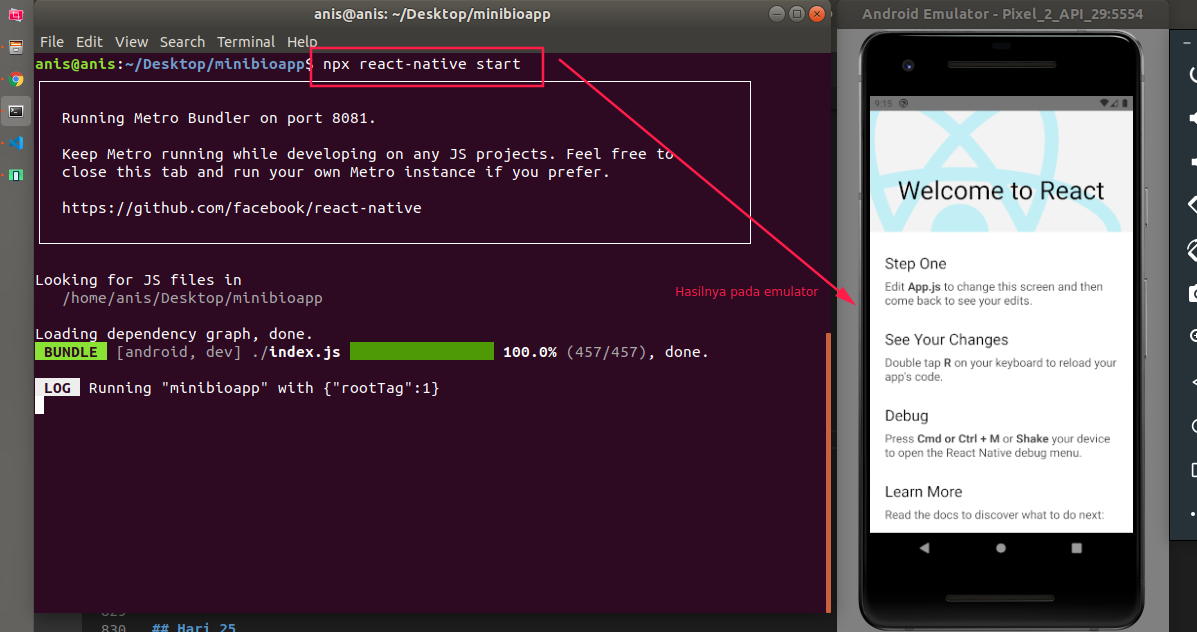Image resolution: width=1197 pixels, height=632 pixels.
Task: Click the emulator volume up speaker icon
Action: tap(1192, 118)
